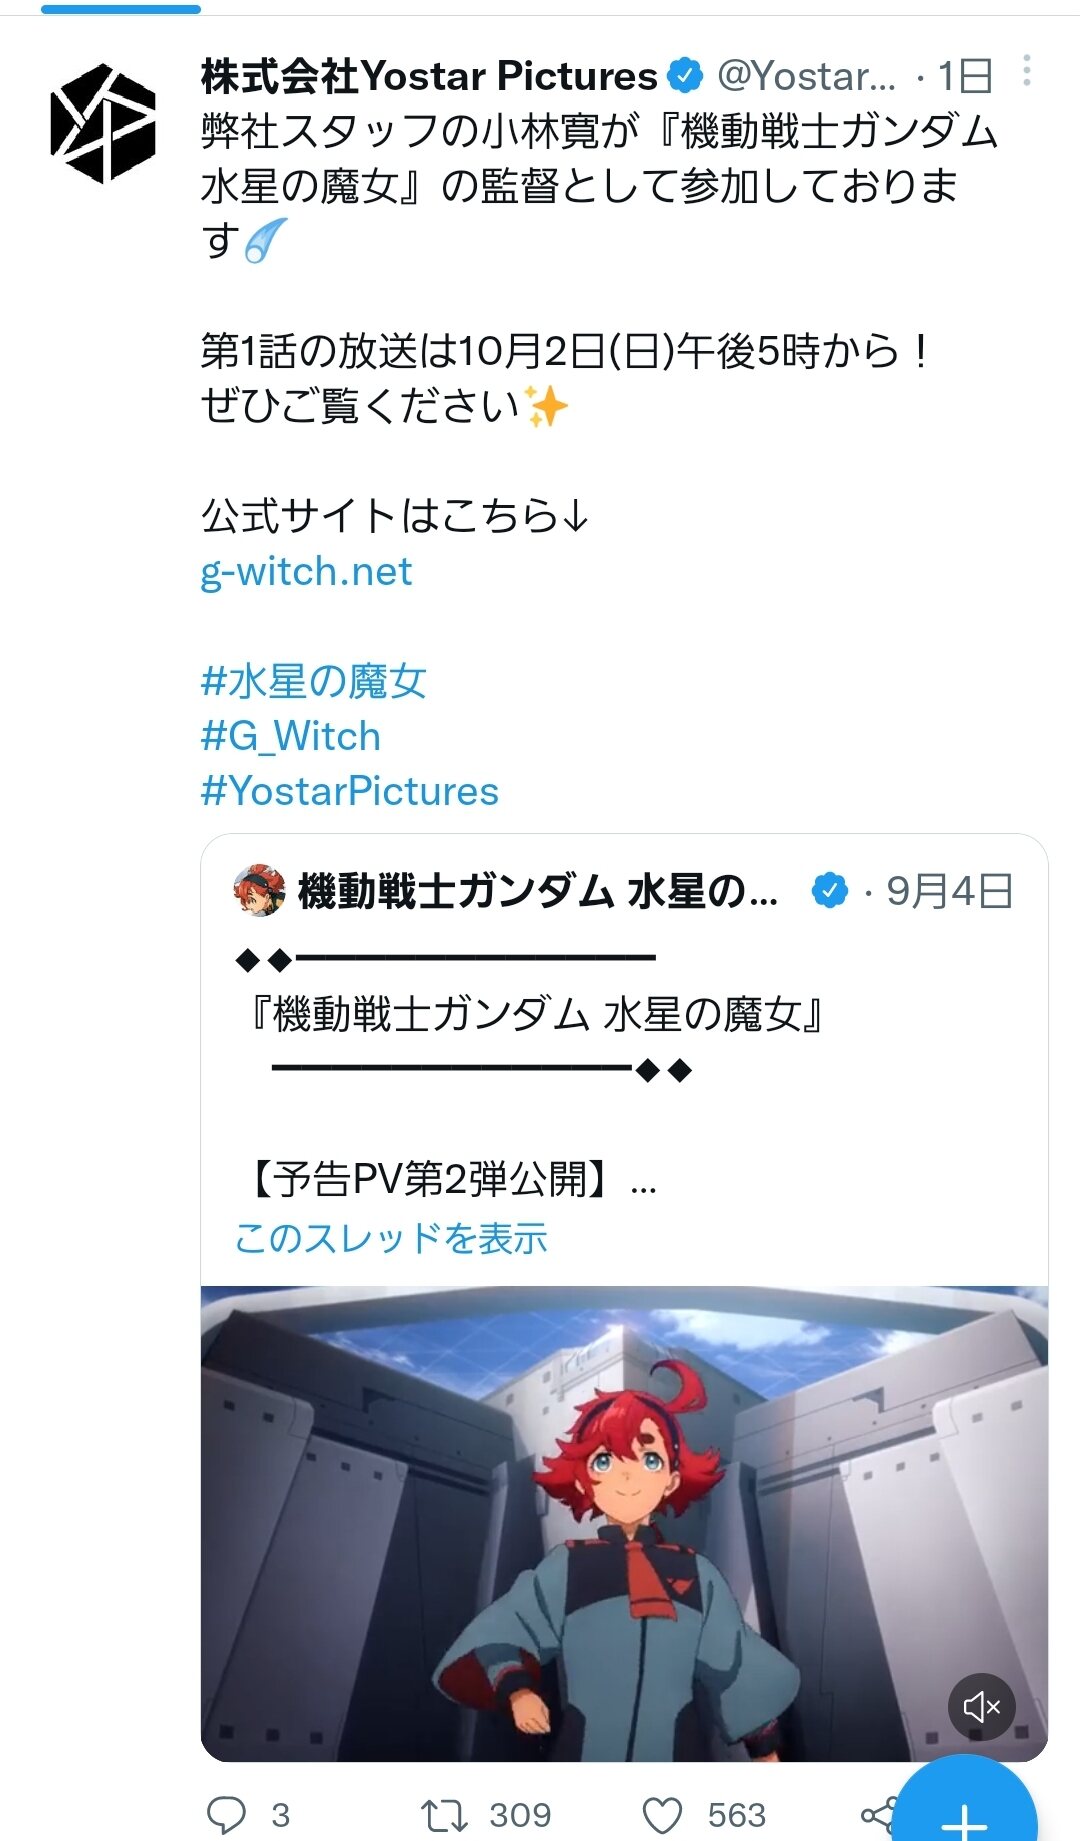Open hashtag #YostarPictures
The width and height of the screenshot is (1080, 1841).
(x=349, y=791)
